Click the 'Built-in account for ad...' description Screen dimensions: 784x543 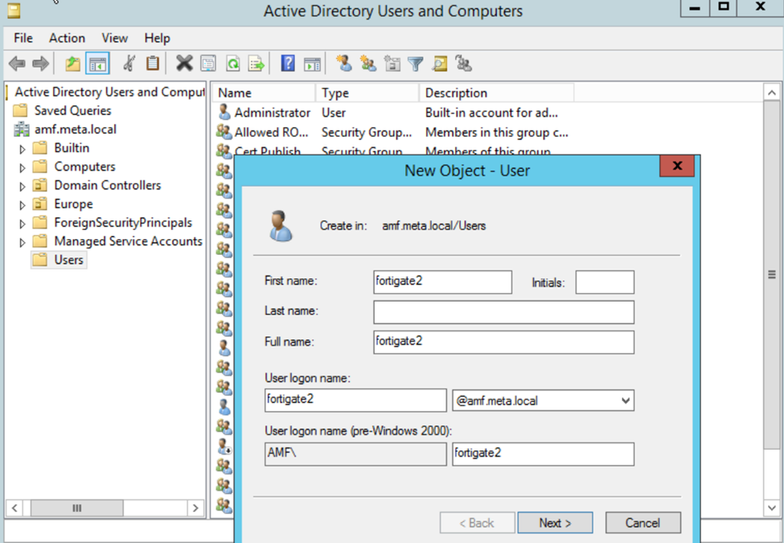click(492, 112)
